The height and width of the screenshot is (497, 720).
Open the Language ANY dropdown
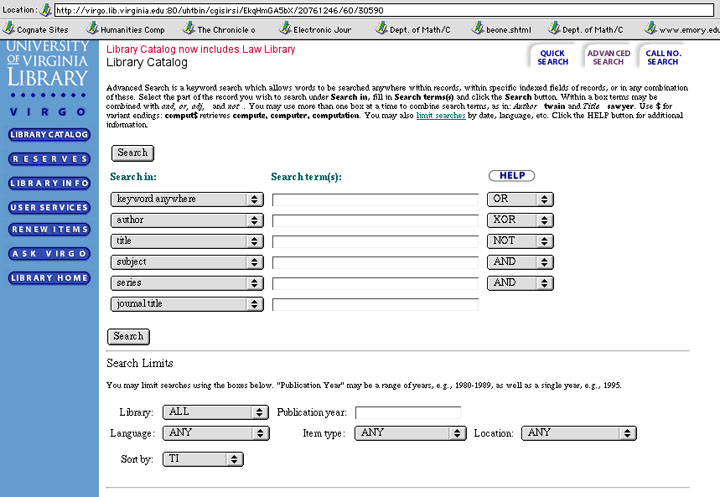216,433
